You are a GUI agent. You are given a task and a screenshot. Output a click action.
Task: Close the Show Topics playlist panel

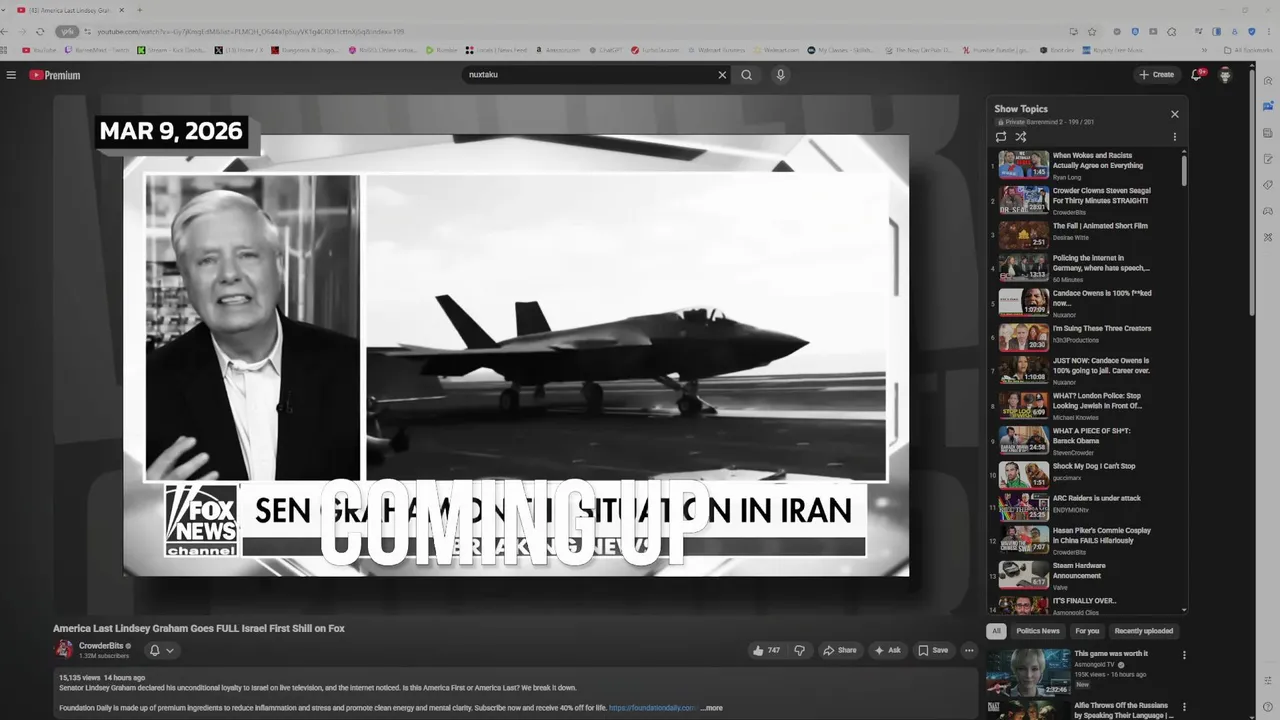pos(1175,114)
